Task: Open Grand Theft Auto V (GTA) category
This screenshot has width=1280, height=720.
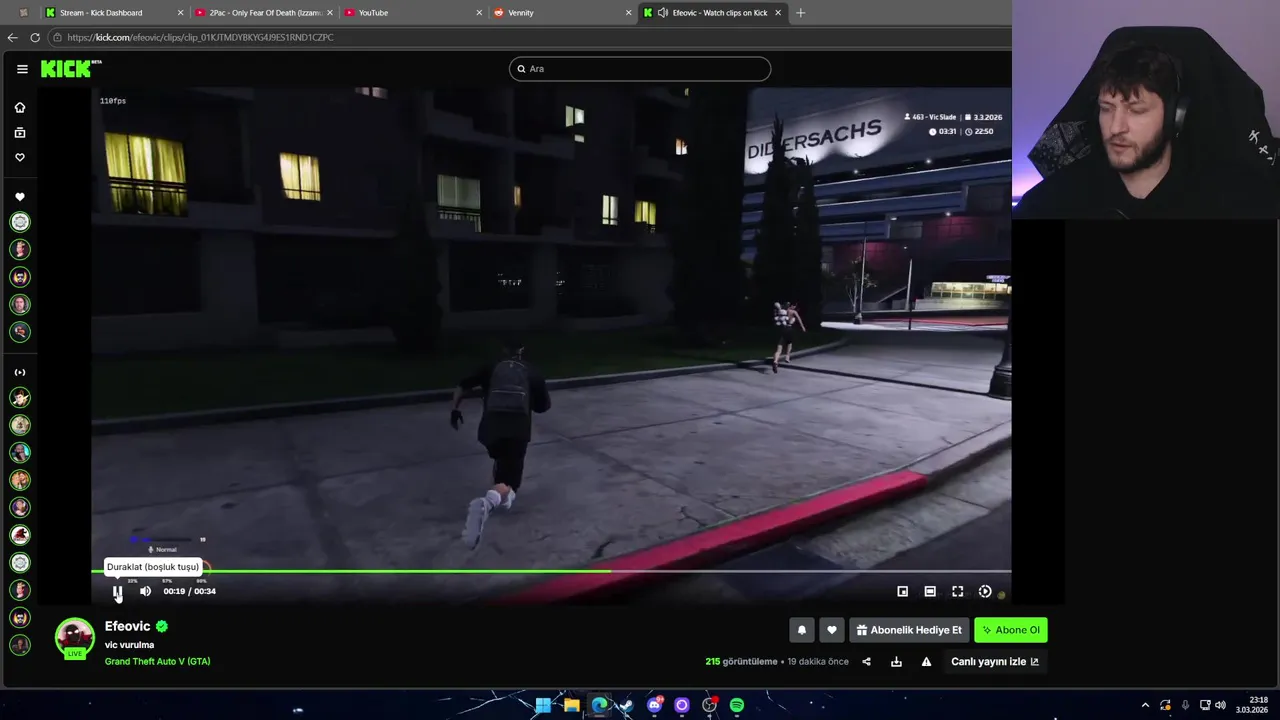Action: (x=157, y=661)
